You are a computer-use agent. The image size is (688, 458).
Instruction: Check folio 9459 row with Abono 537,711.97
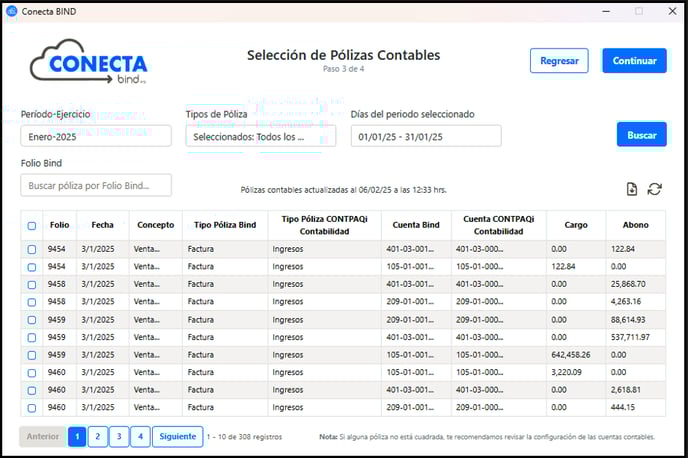point(32,337)
